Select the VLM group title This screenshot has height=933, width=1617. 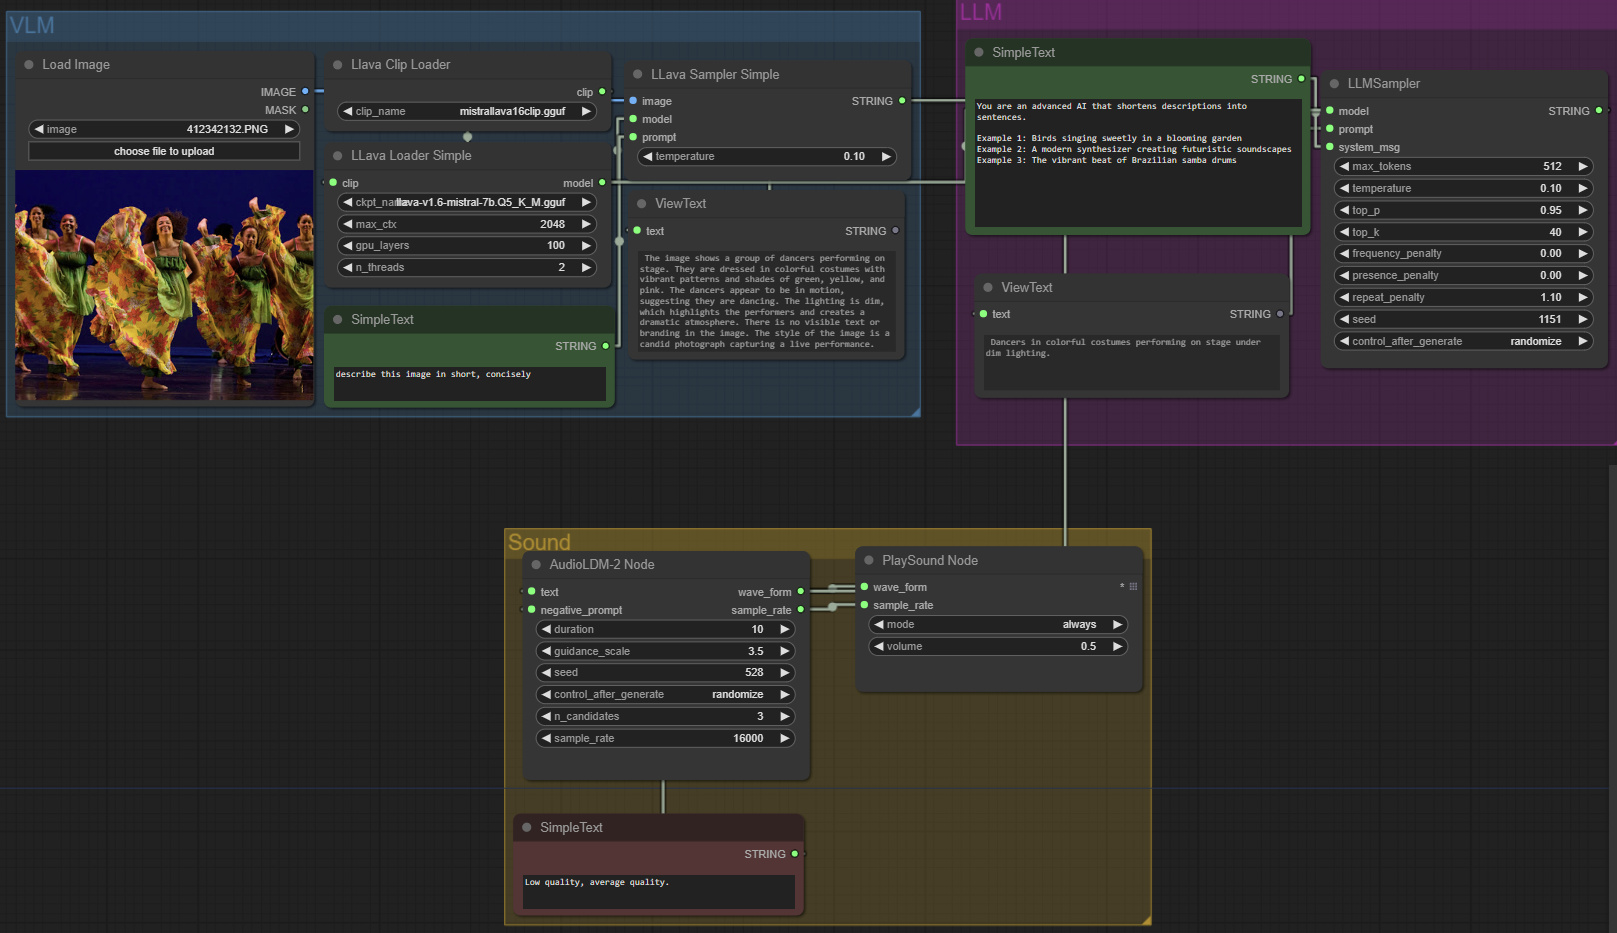31,26
